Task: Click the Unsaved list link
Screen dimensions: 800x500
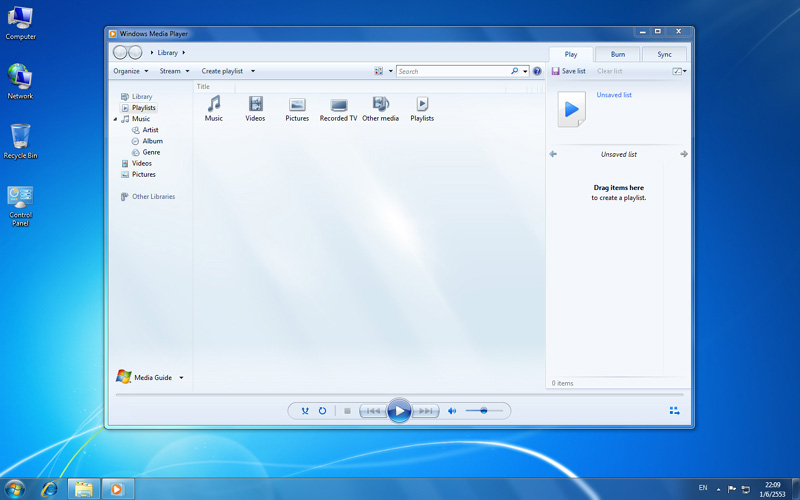Action: click(x=614, y=95)
